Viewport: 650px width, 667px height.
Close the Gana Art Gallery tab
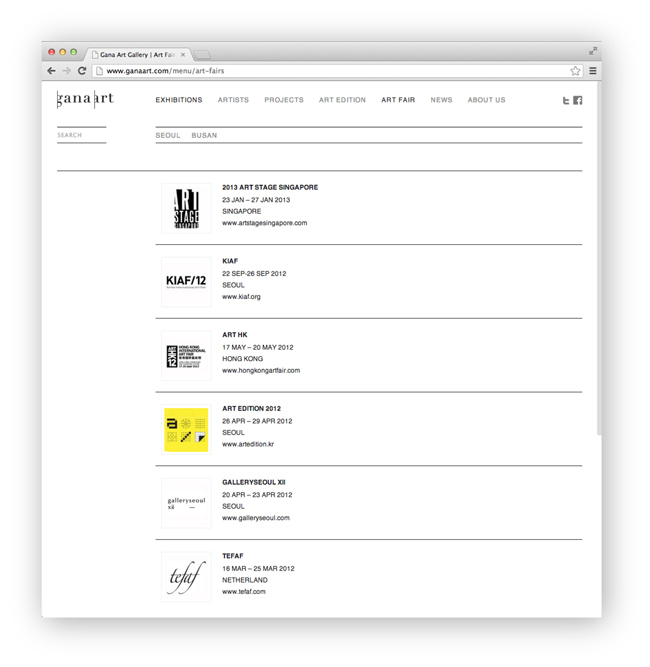(x=183, y=54)
